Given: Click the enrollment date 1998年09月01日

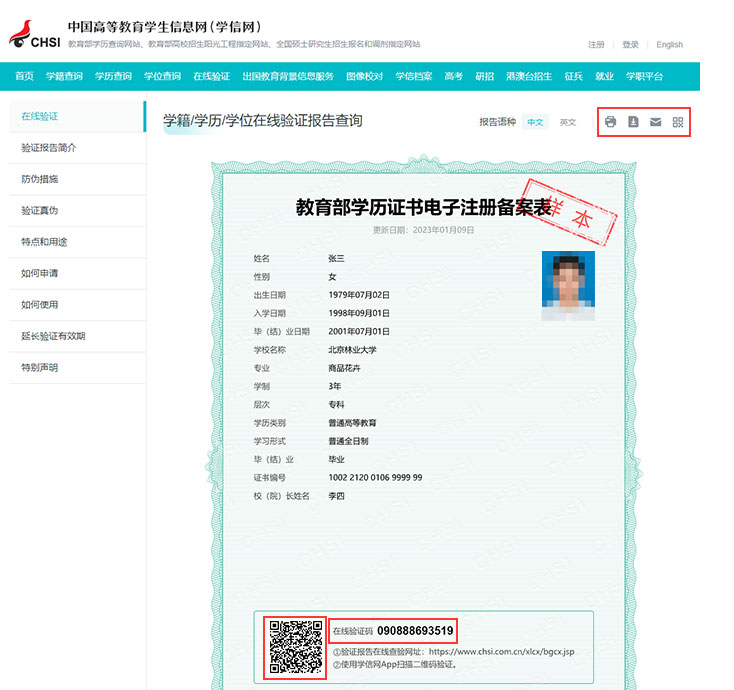Looking at the screenshot, I should click(359, 313).
